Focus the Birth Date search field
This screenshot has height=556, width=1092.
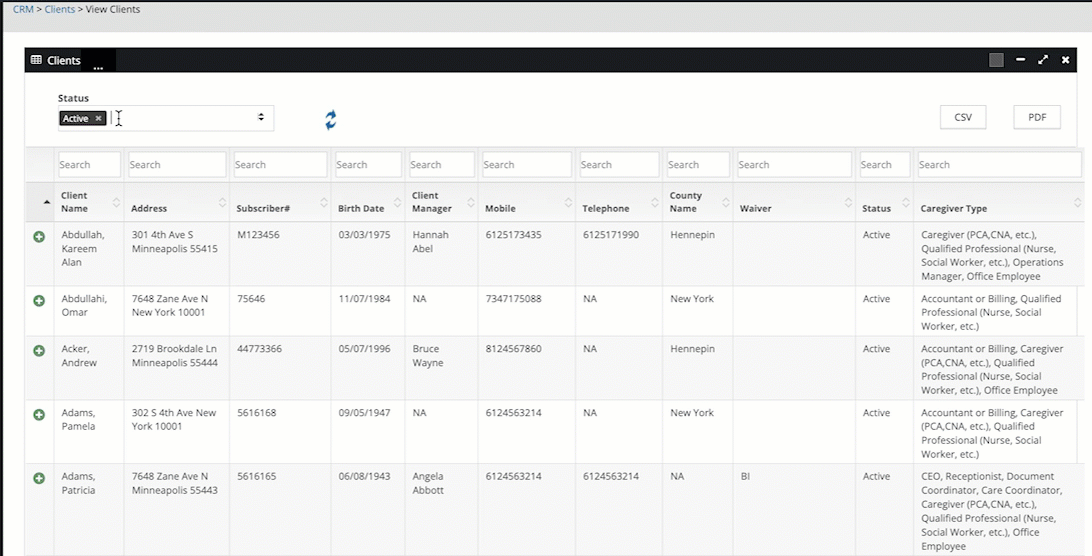pyautogui.click(x=368, y=164)
